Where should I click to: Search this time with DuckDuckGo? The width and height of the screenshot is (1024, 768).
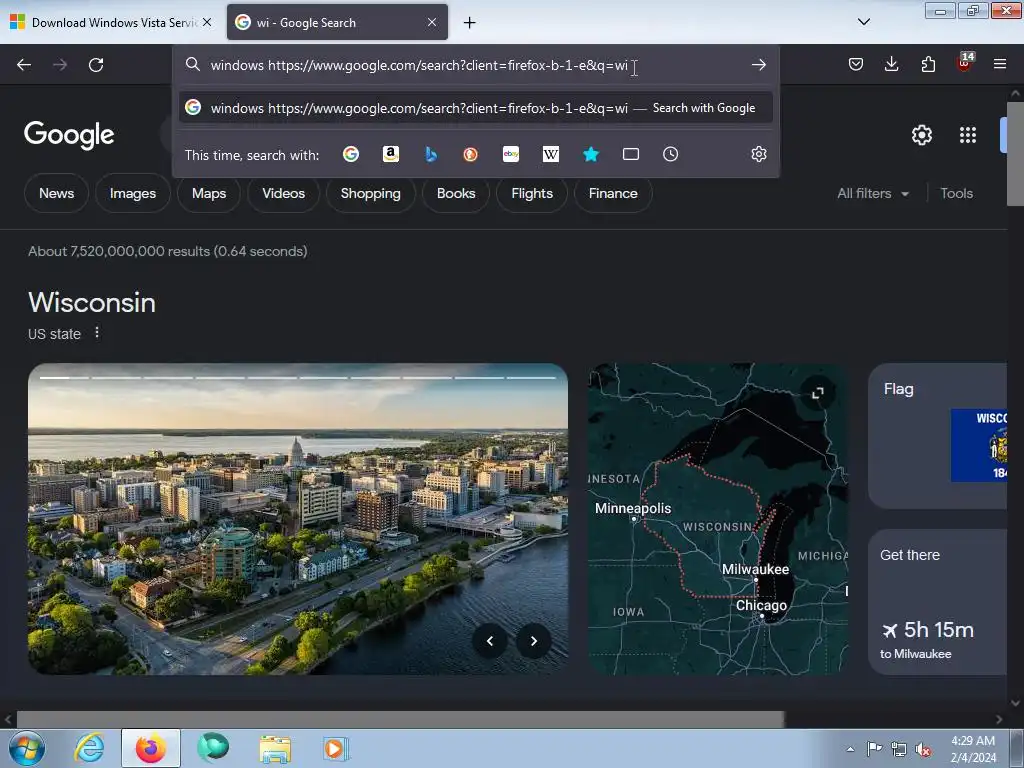[470, 154]
